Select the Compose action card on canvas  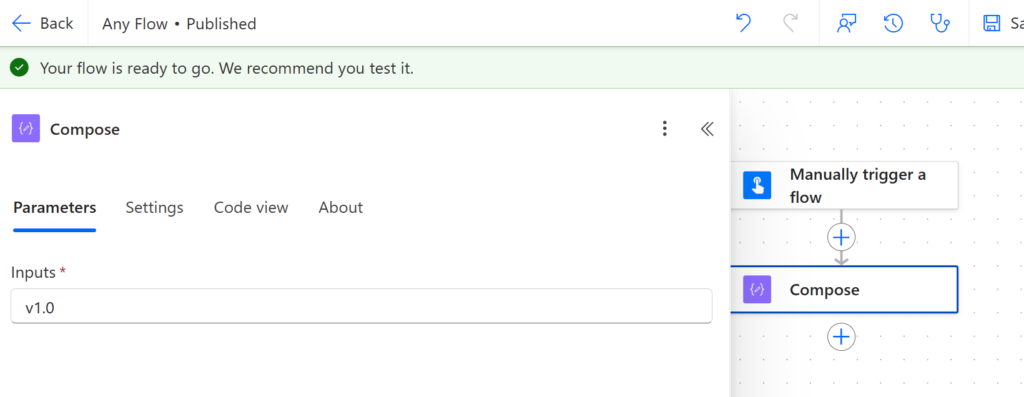(x=844, y=289)
